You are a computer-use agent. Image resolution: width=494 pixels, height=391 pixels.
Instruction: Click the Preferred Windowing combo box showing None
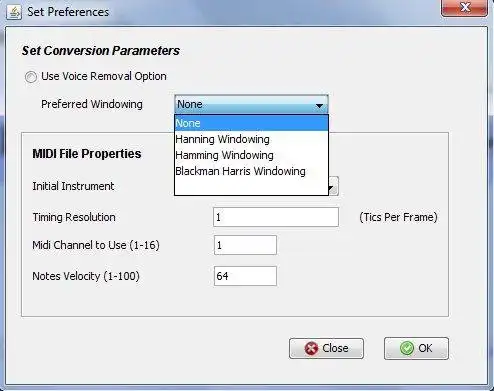point(251,104)
